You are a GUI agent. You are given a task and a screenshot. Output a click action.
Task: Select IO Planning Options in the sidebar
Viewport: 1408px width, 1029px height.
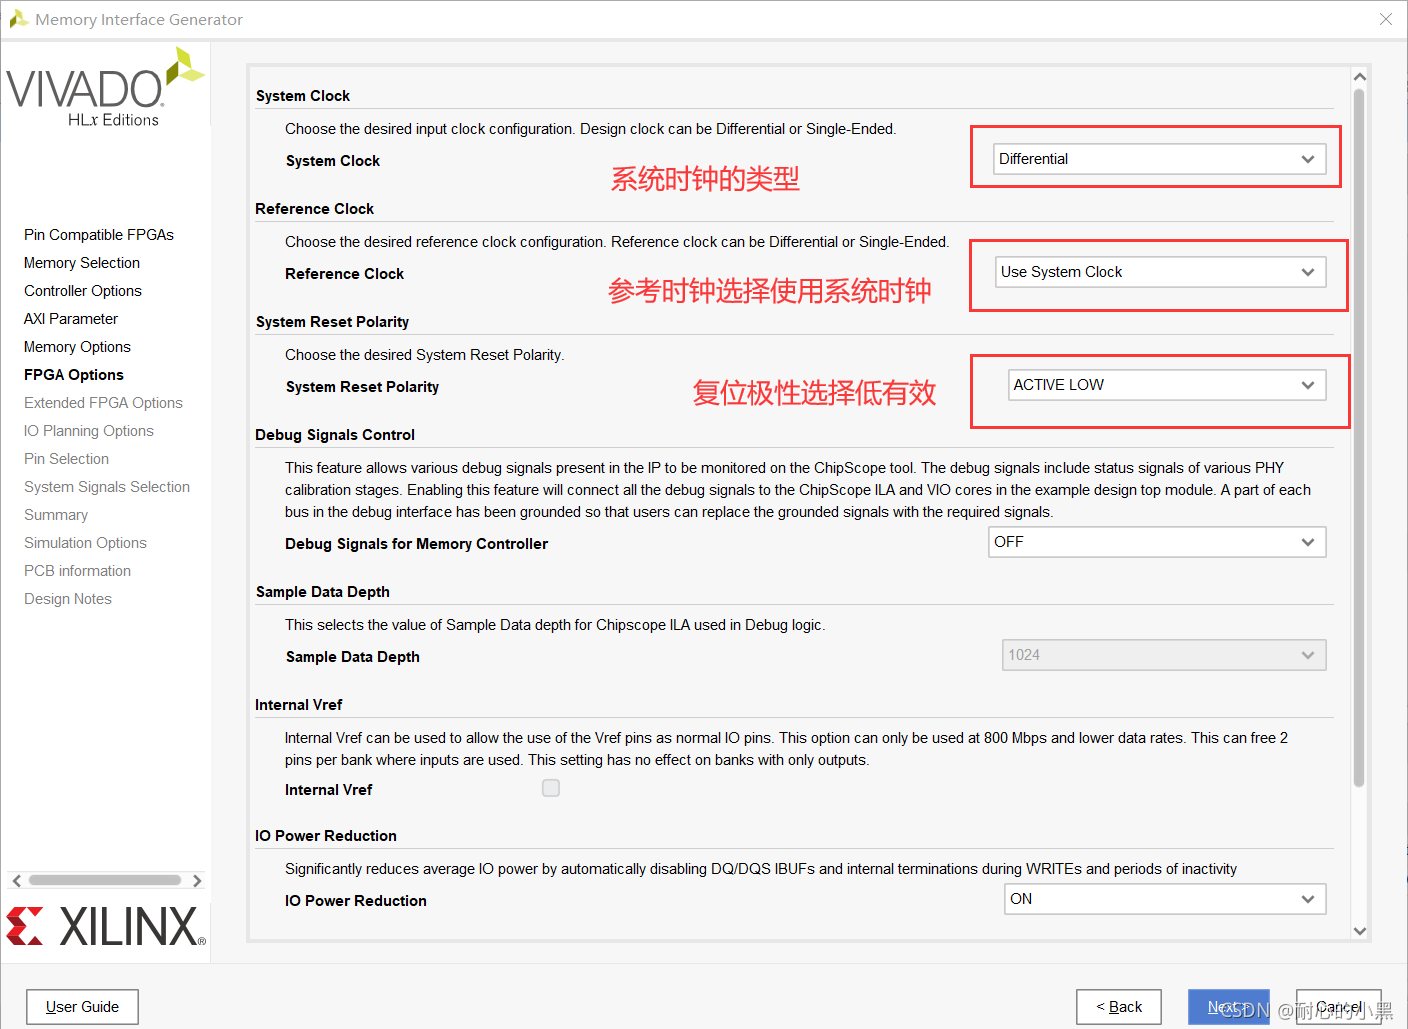coord(89,431)
